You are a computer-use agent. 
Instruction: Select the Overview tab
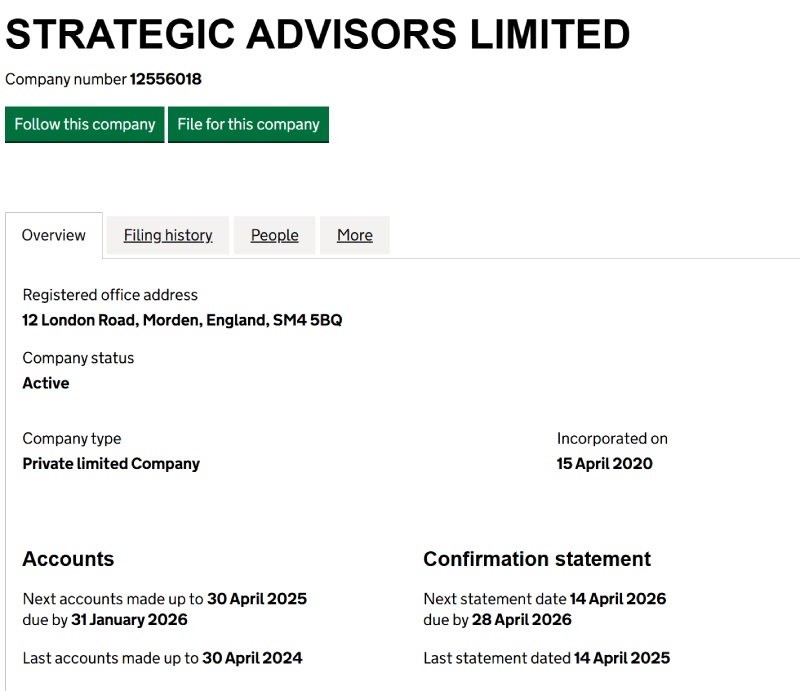click(x=54, y=235)
